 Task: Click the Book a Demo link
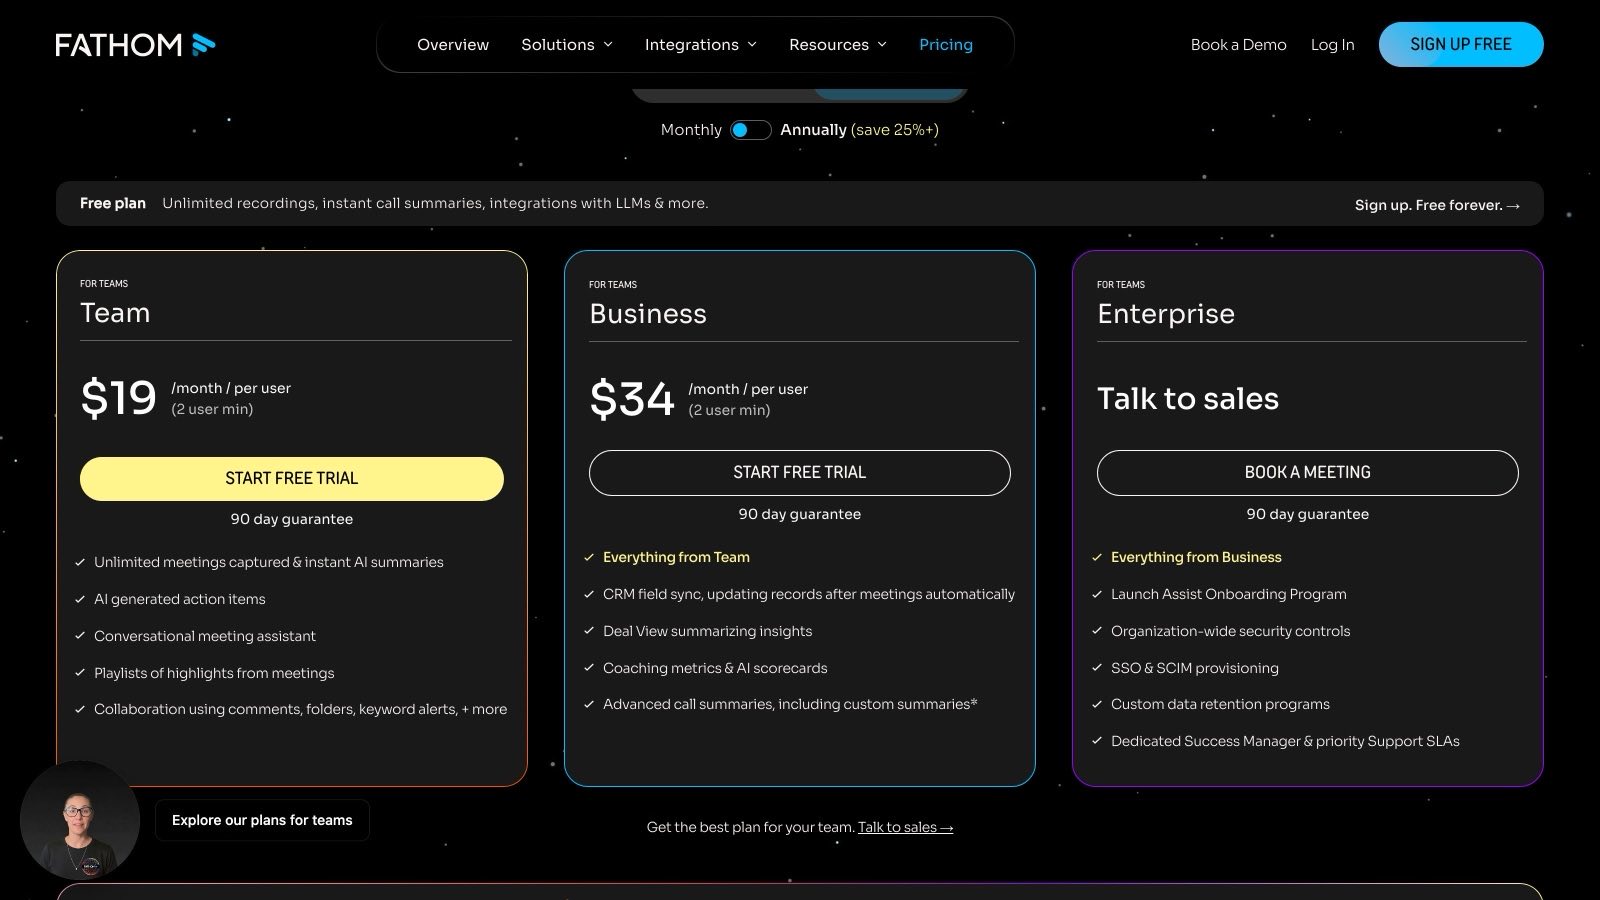point(1238,44)
